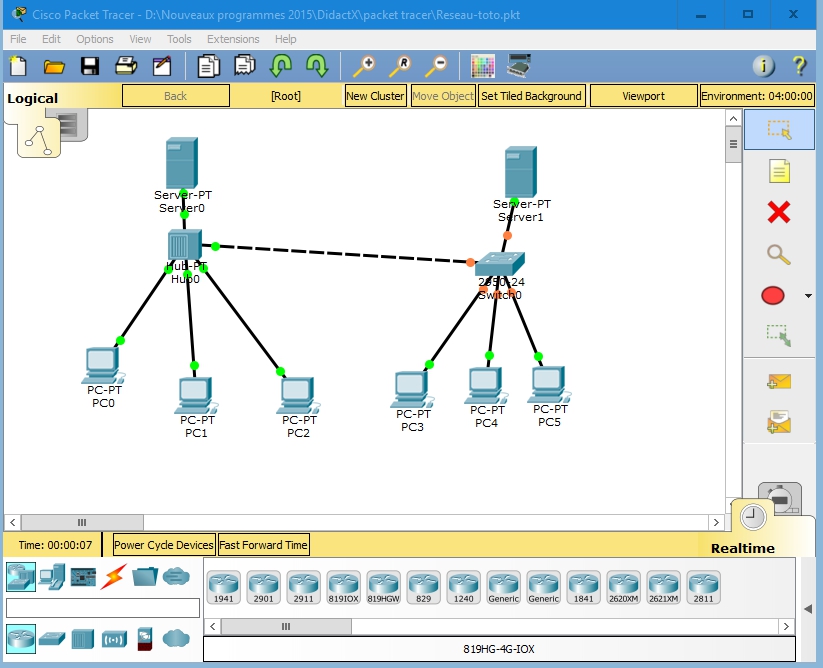
Task: Reset zoom with the R magnifier
Action: [x=400, y=67]
